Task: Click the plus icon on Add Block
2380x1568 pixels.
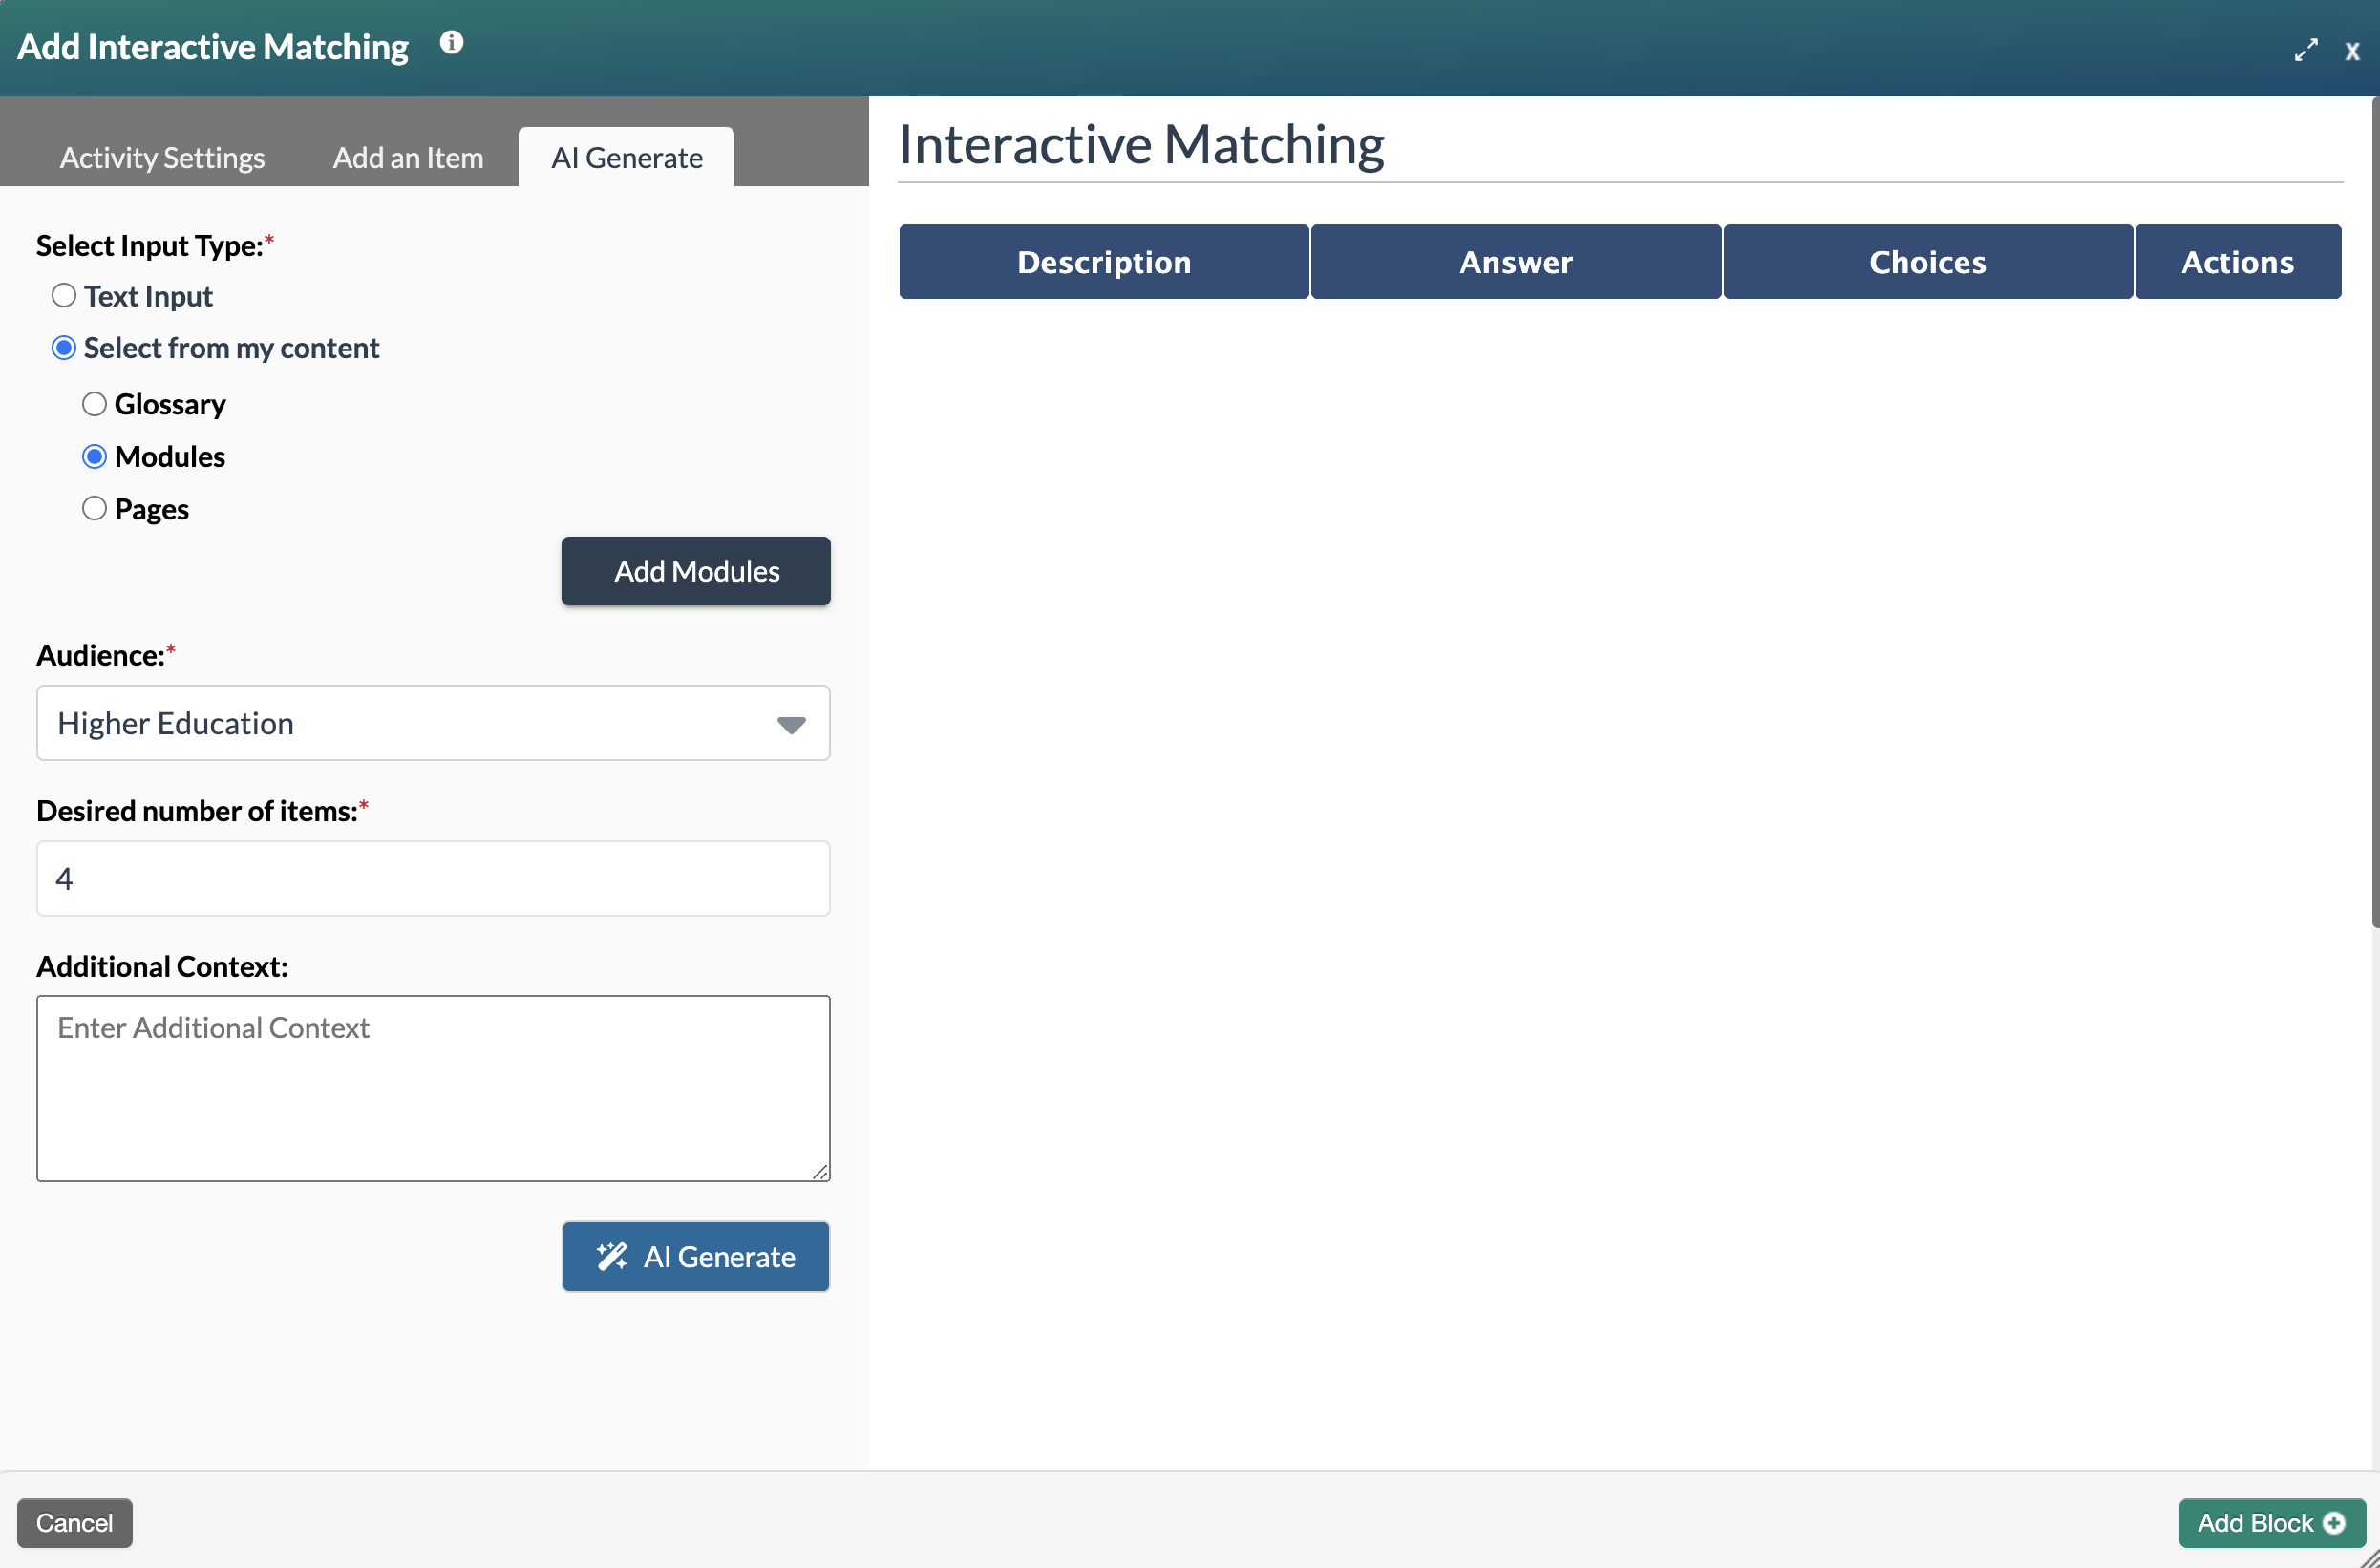Action: coord(2334,1522)
